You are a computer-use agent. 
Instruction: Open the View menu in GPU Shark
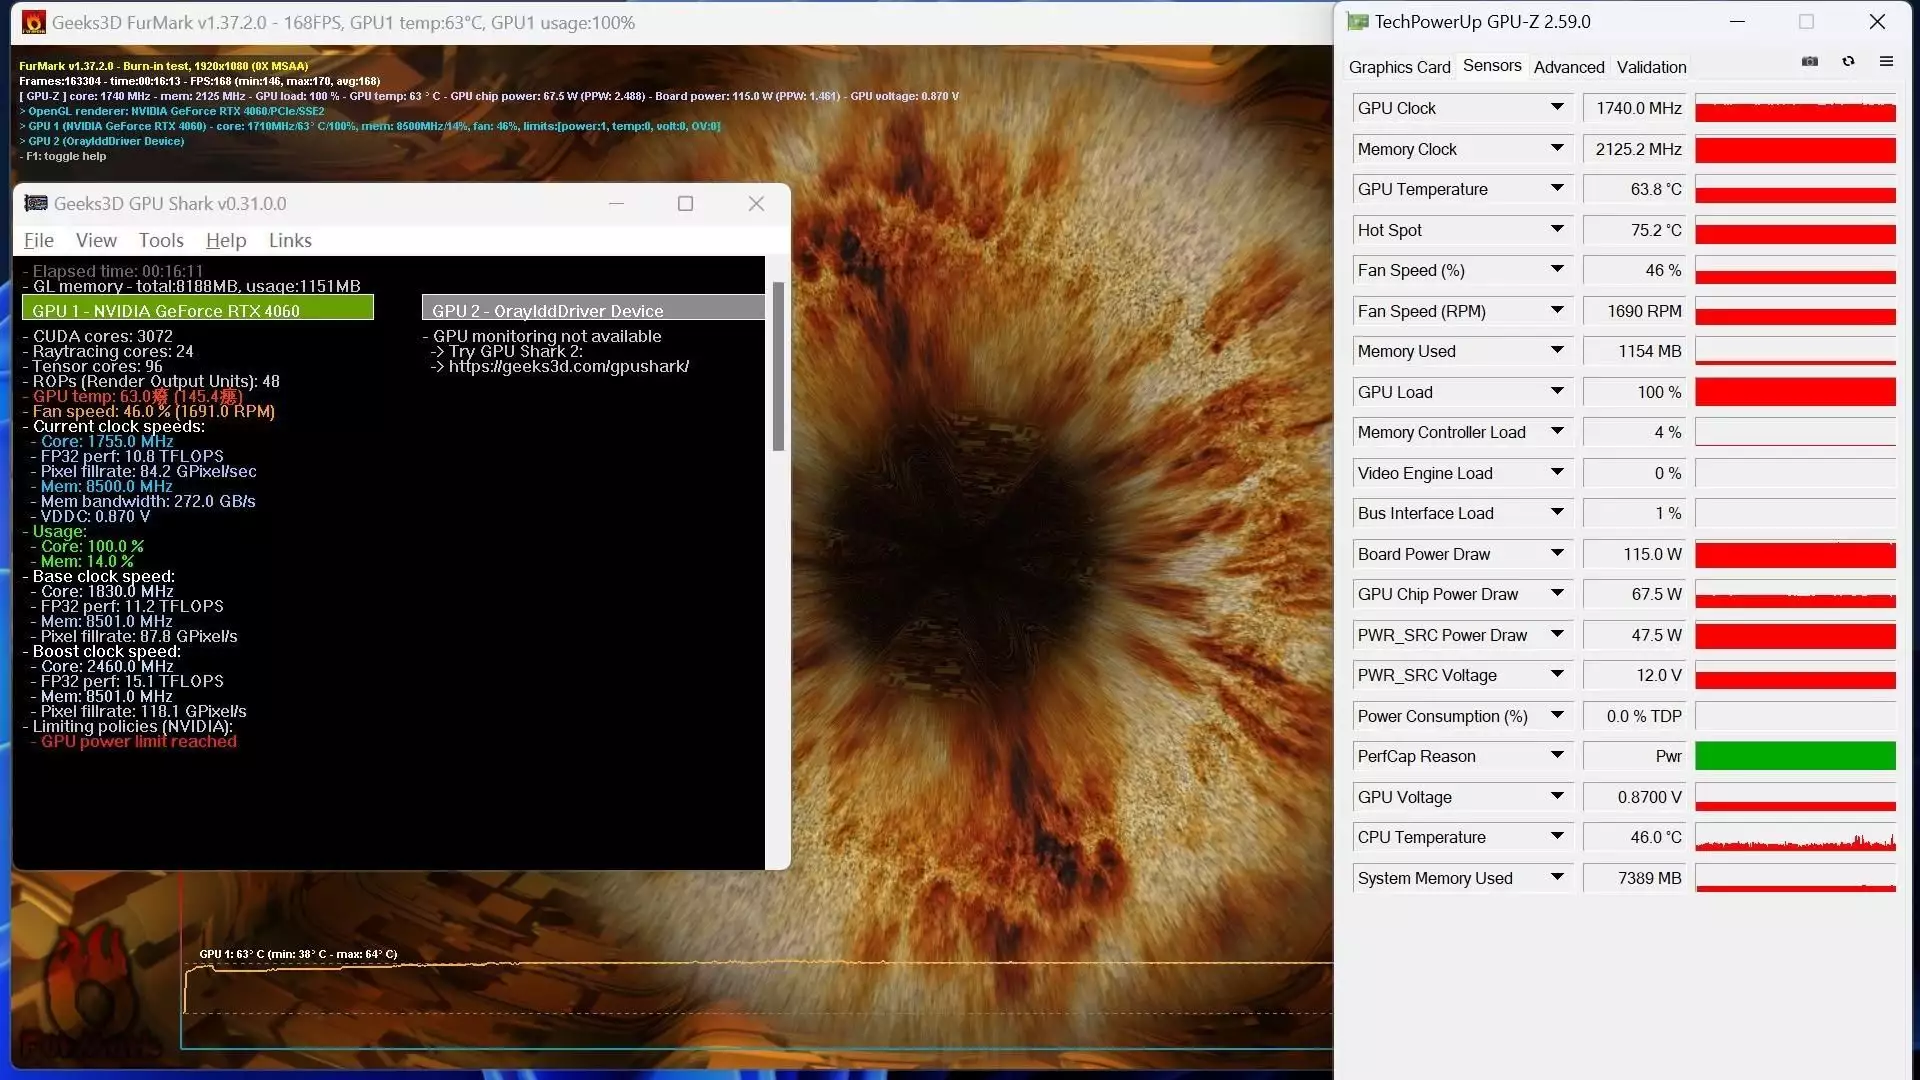96,240
